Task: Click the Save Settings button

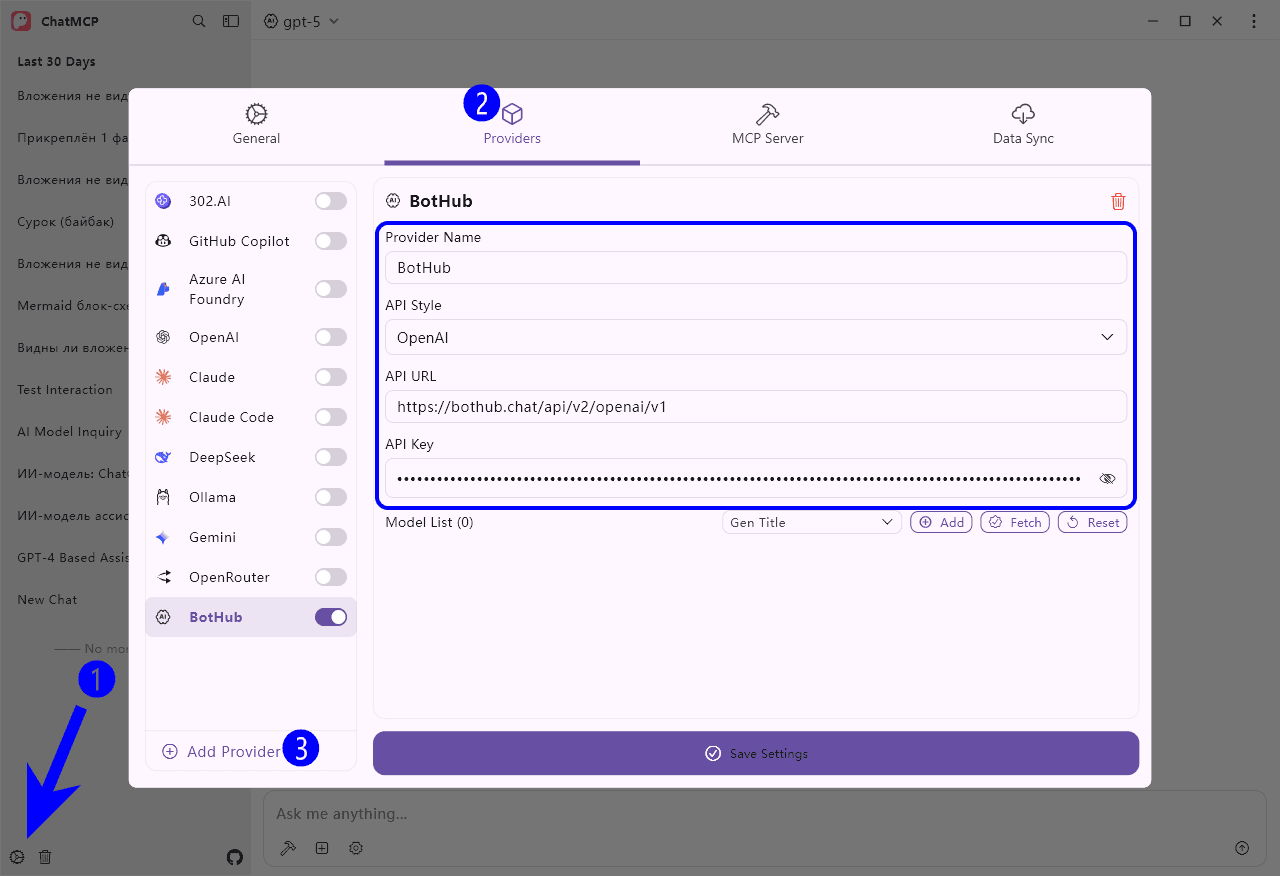Action: click(755, 753)
